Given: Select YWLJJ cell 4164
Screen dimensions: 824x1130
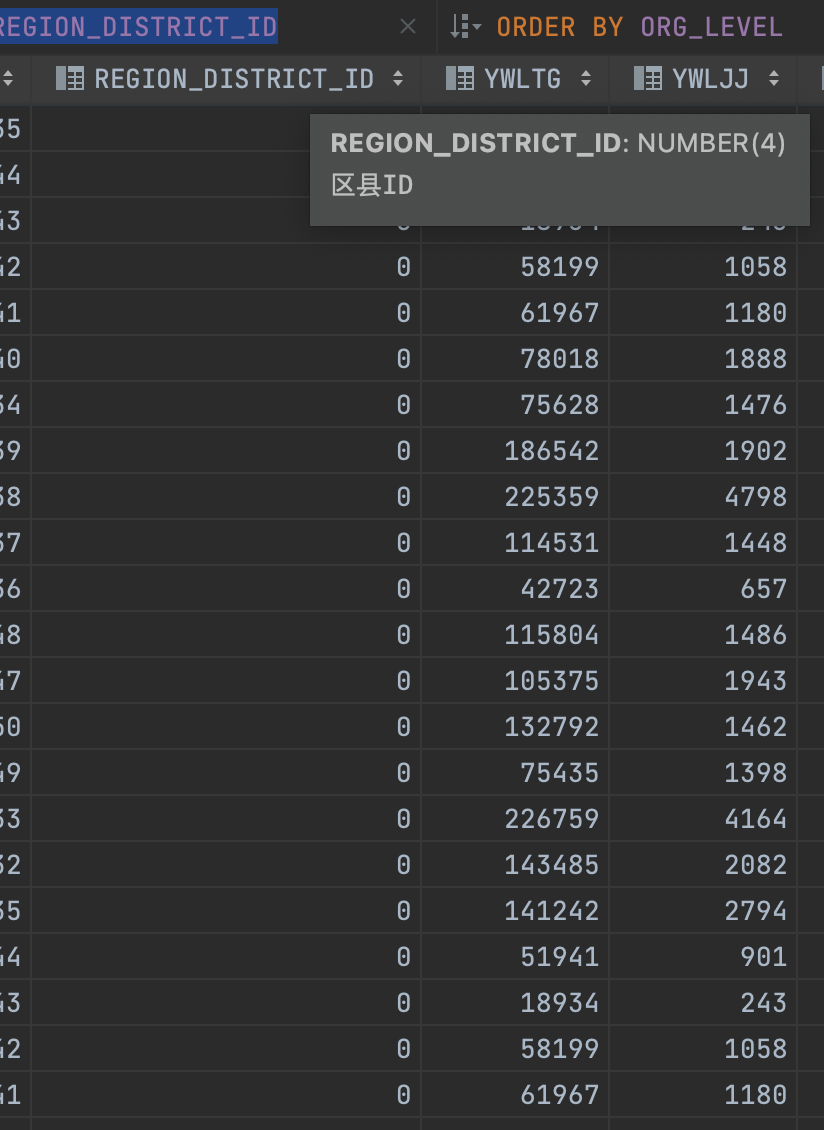Looking at the screenshot, I should 703,819.
